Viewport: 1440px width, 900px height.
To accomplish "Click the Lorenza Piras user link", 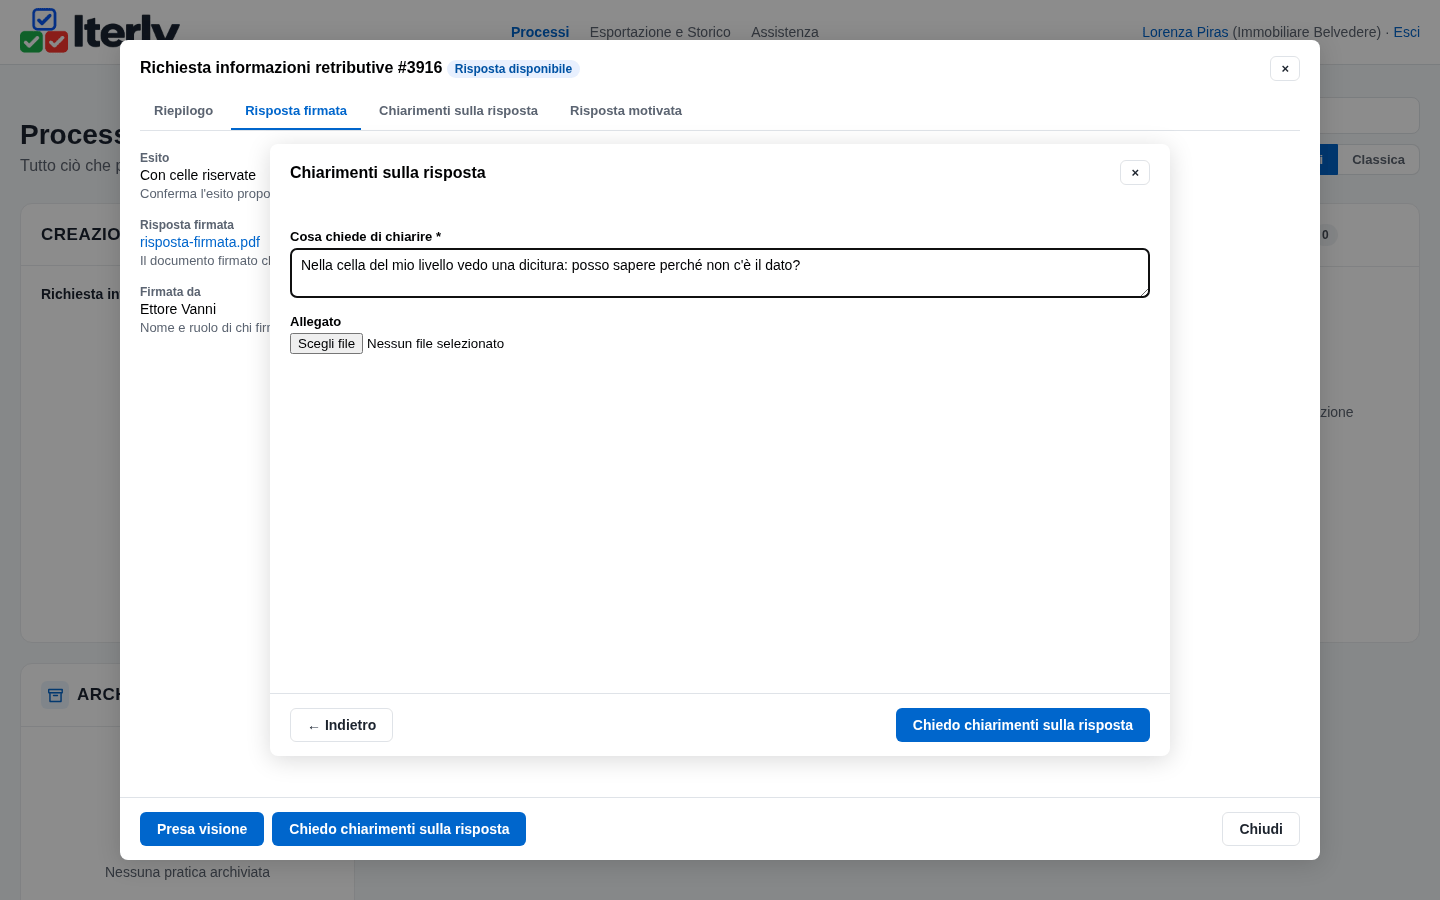I will (1185, 32).
